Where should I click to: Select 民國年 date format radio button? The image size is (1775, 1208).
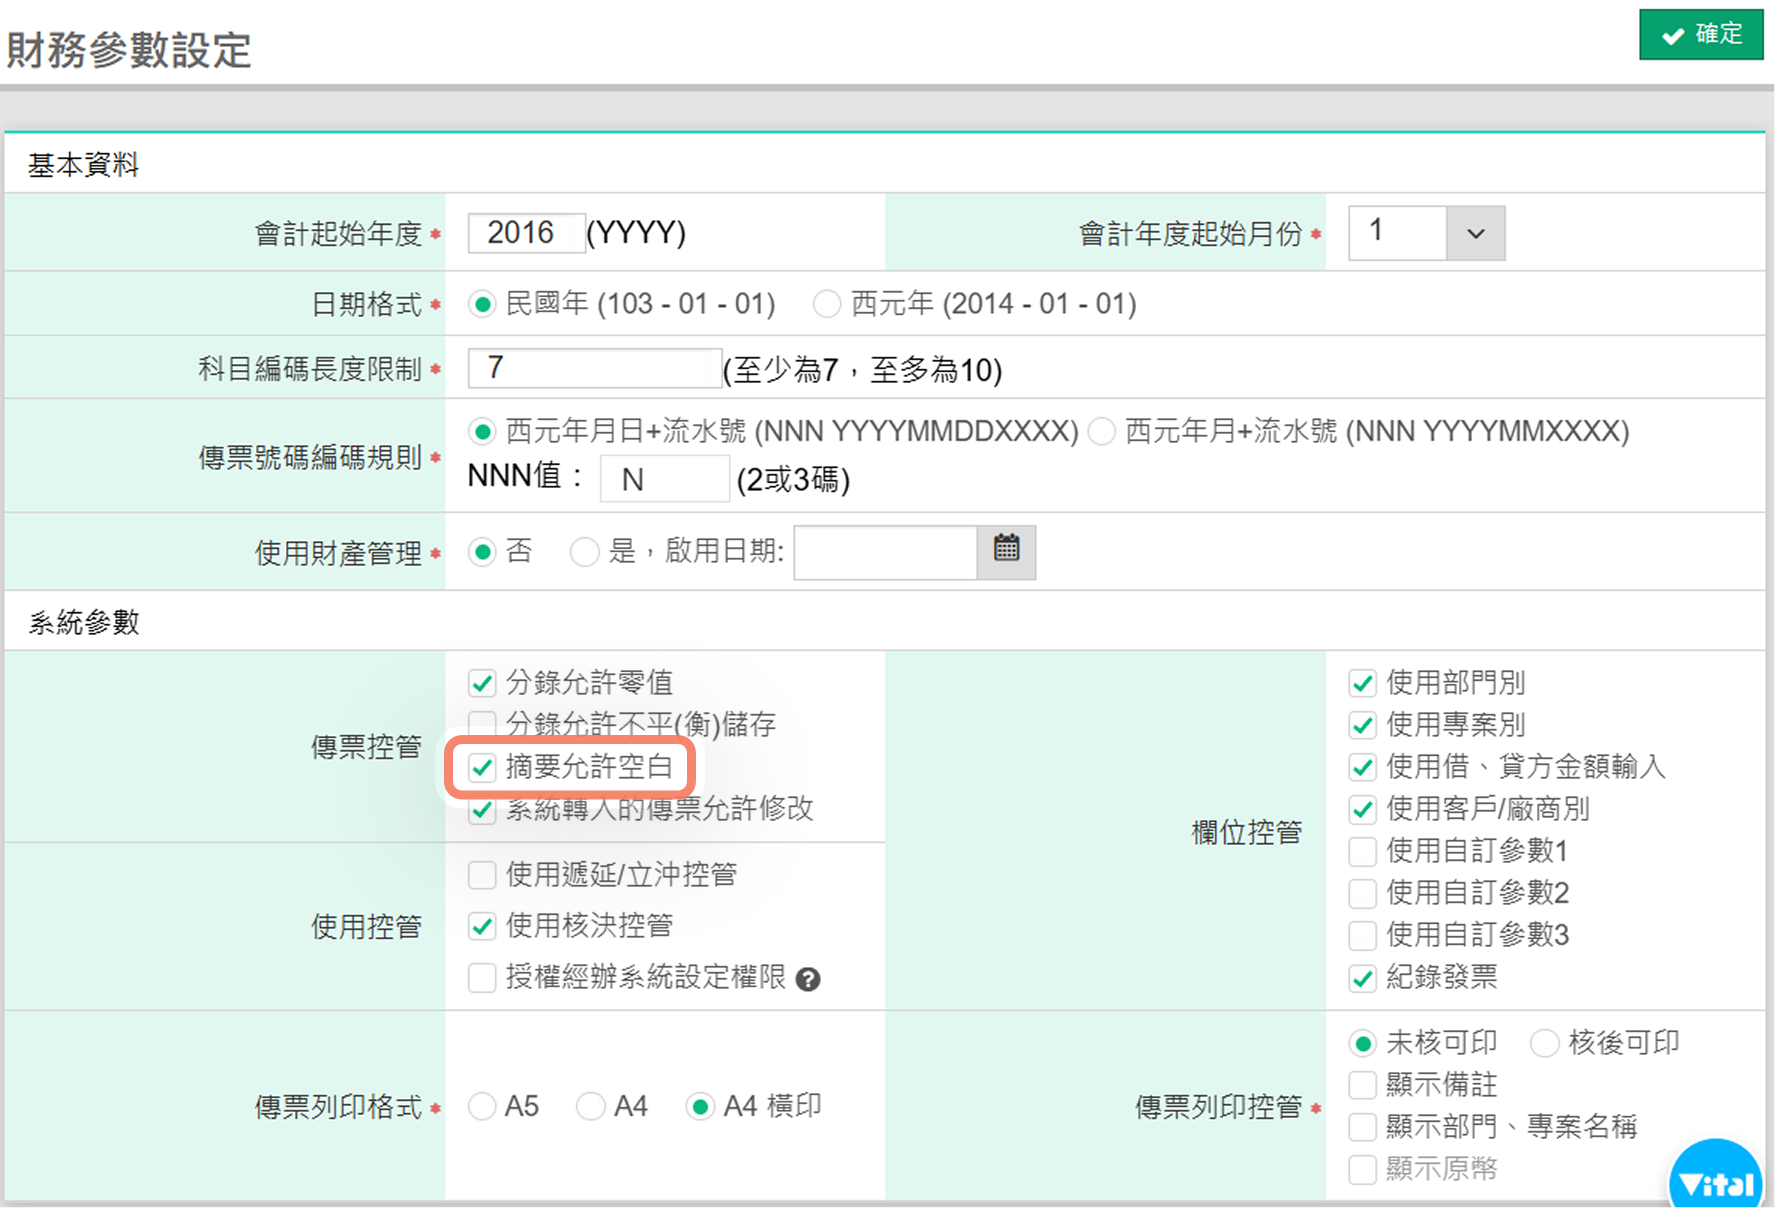pos(483,304)
